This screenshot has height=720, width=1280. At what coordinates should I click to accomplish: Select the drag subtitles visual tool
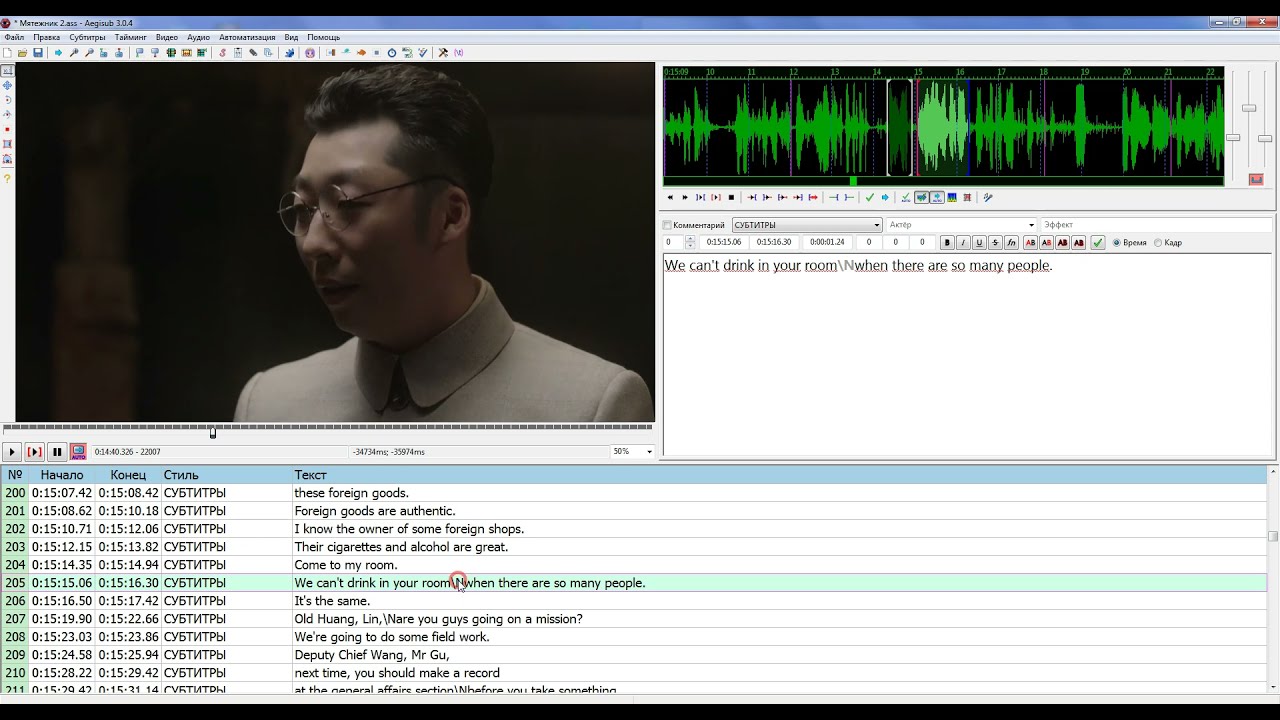coord(7,85)
